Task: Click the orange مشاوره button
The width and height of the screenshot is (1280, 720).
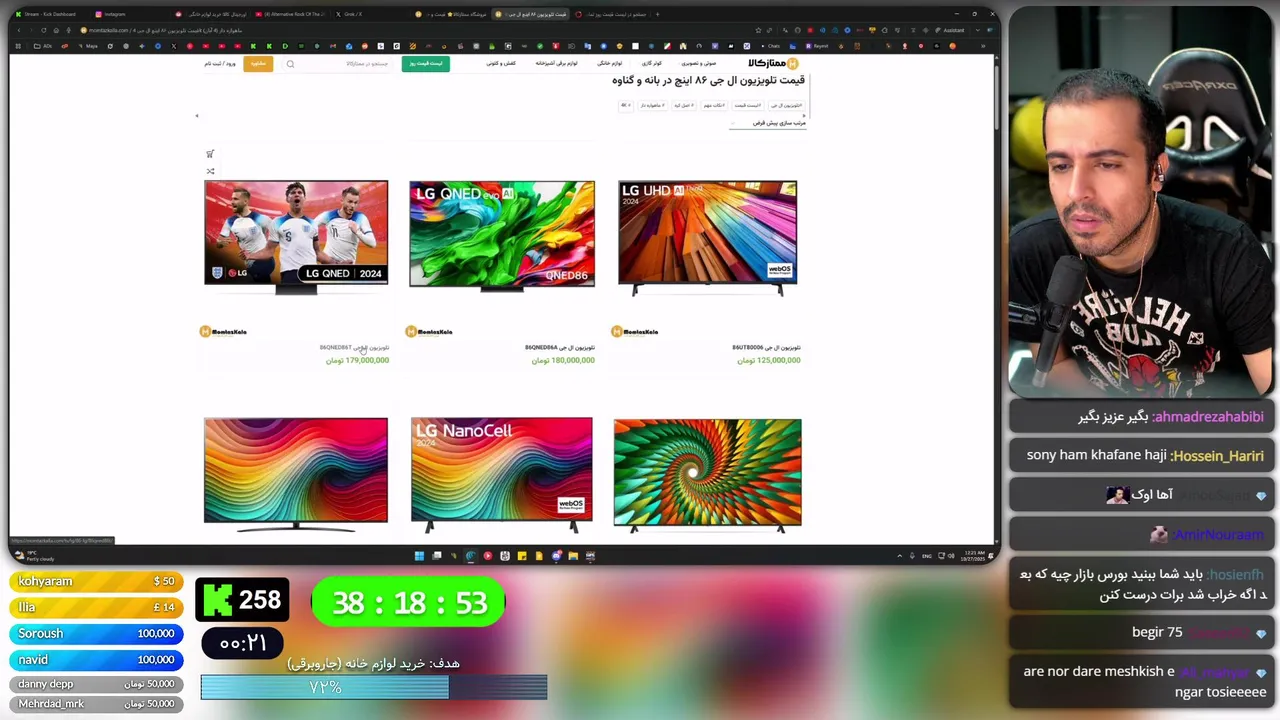Action: [x=258, y=63]
